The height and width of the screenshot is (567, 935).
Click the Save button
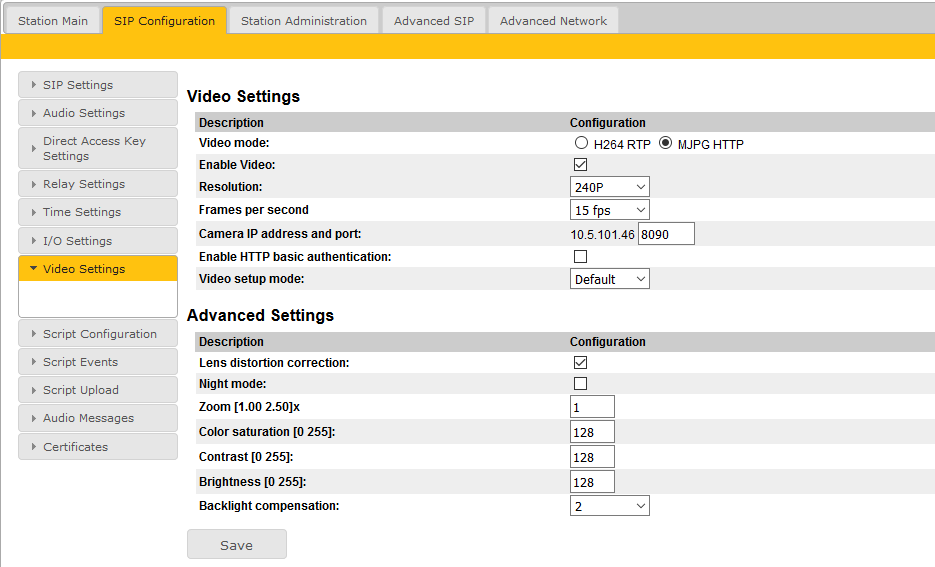(x=237, y=545)
